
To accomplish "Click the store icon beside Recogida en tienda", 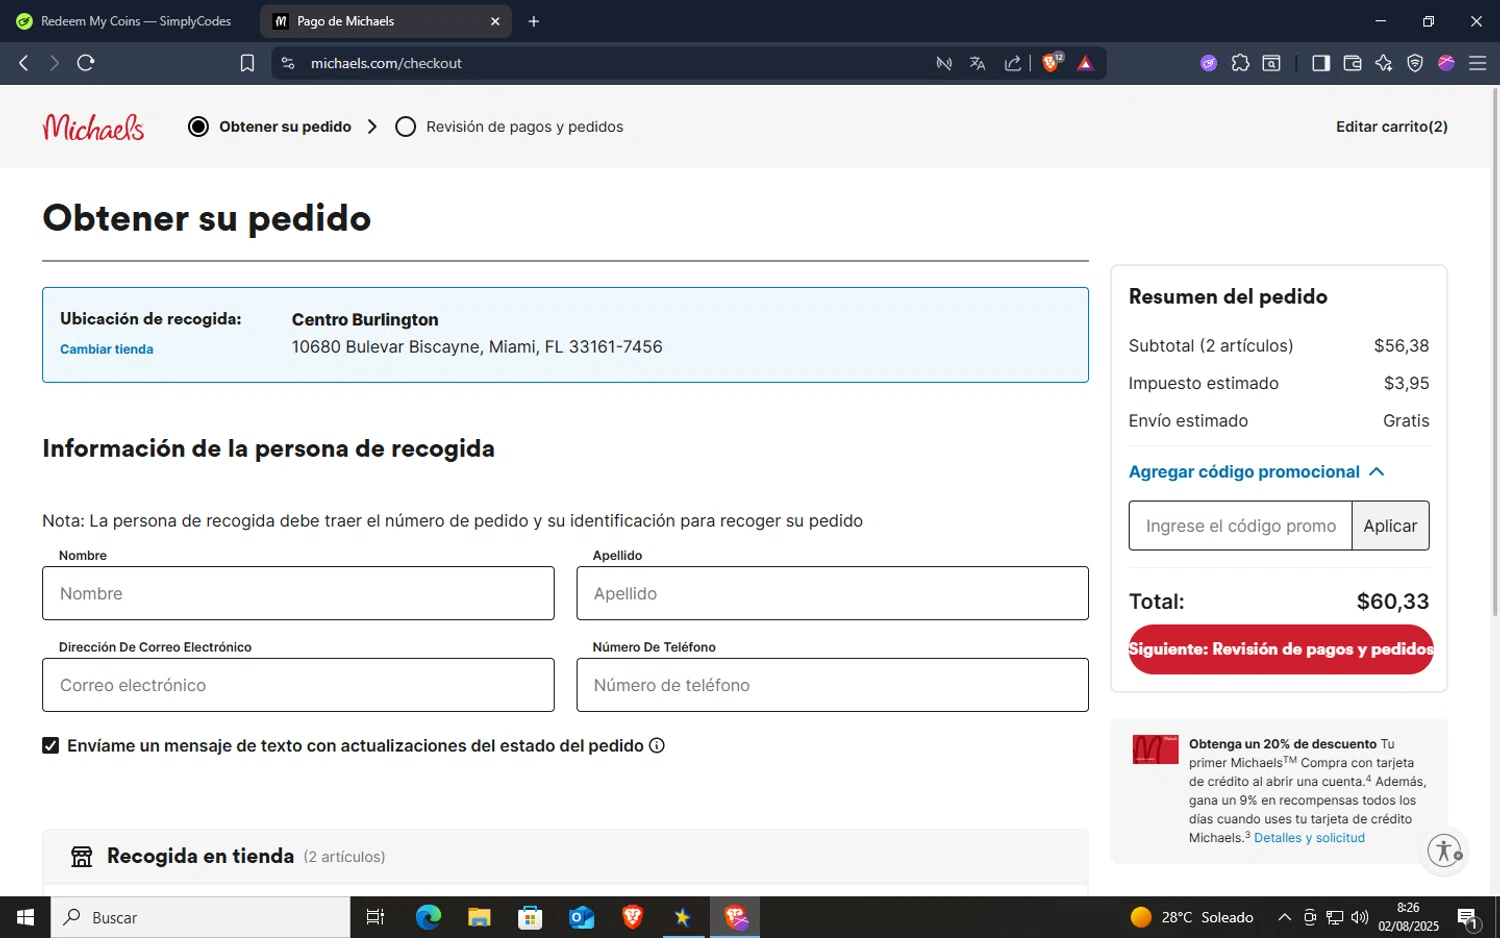I will pyautogui.click(x=82, y=856).
